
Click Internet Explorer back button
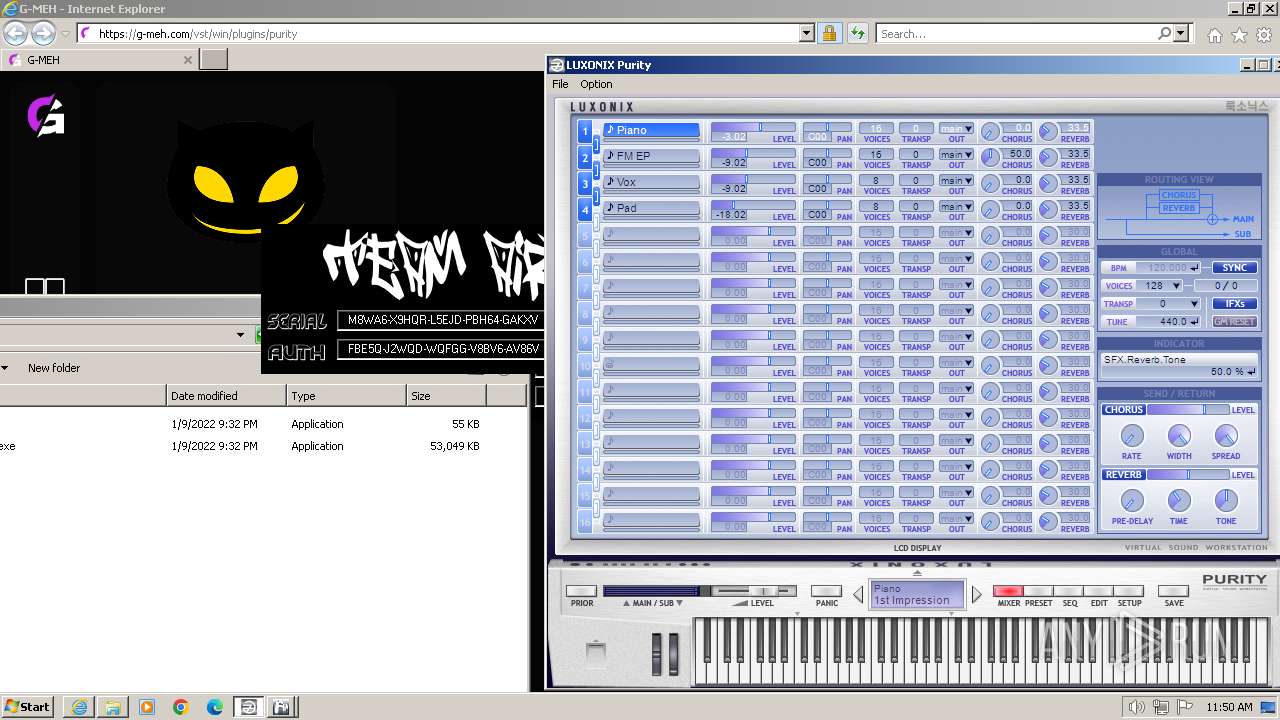15,33
